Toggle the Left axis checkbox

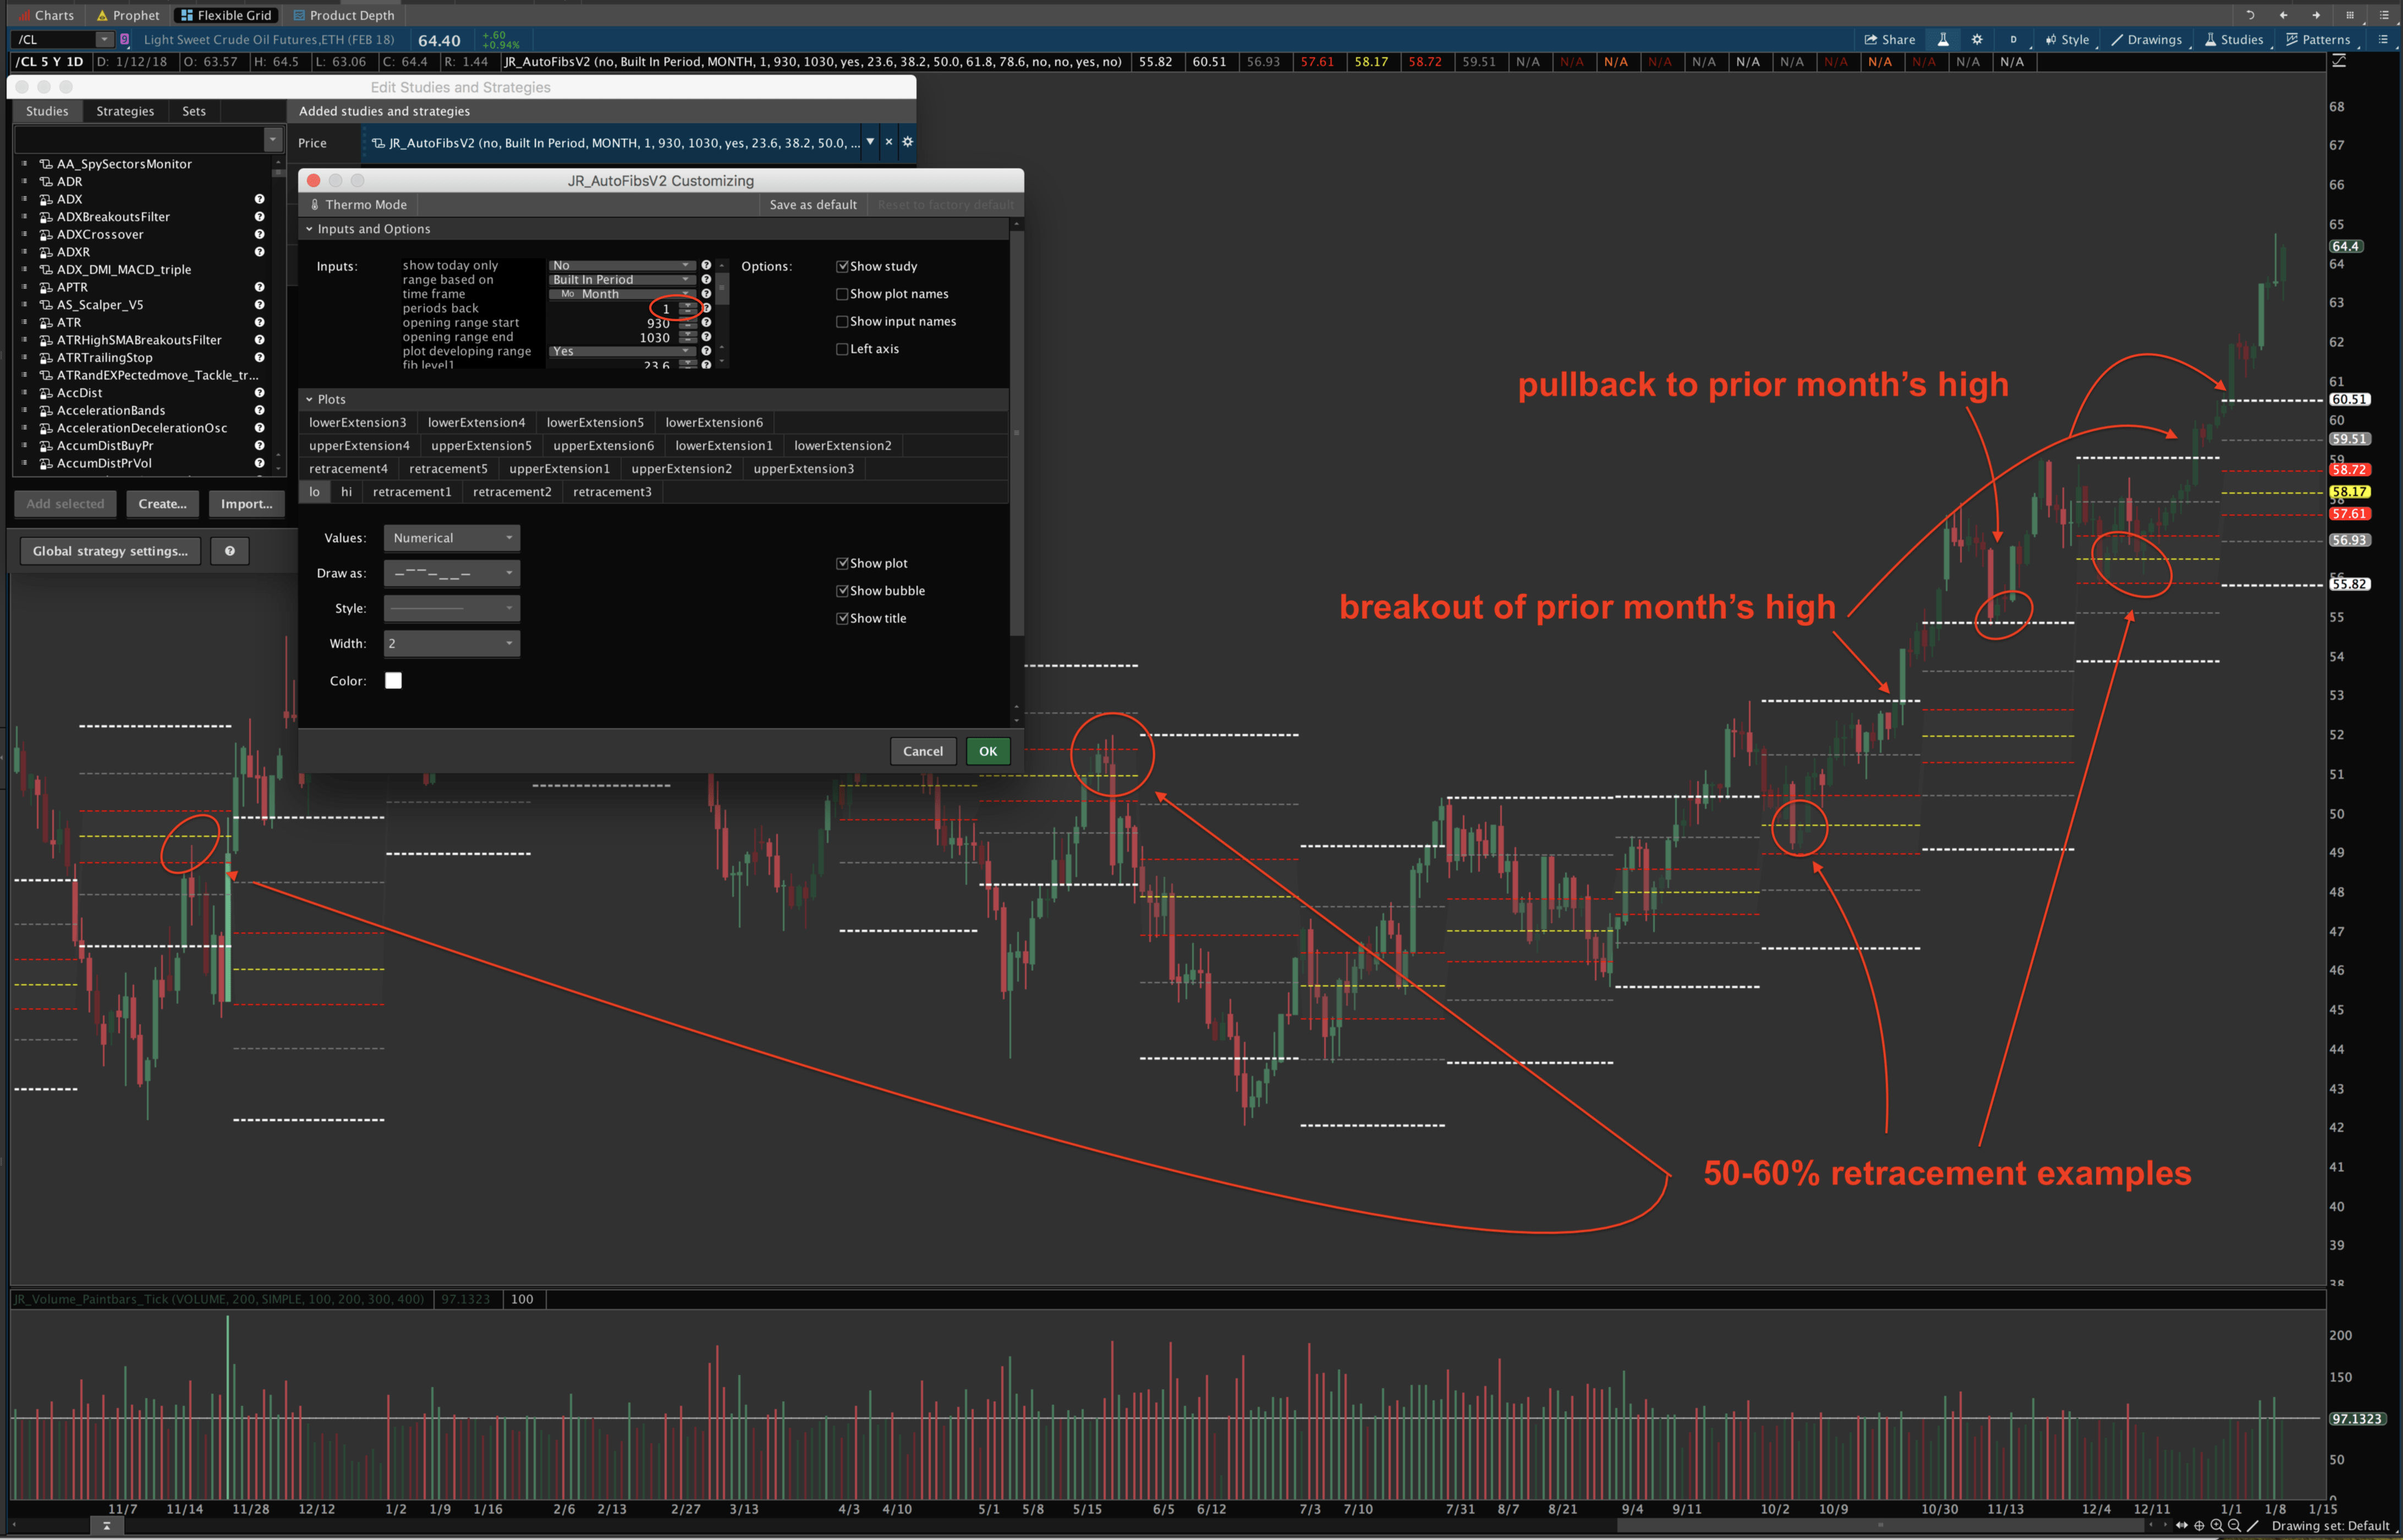click(x=842, y=349)
